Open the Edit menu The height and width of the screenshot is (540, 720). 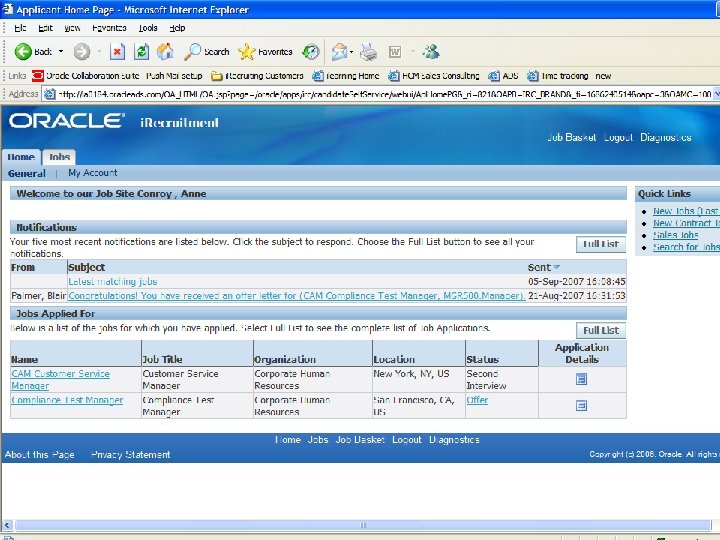(45, 28)
